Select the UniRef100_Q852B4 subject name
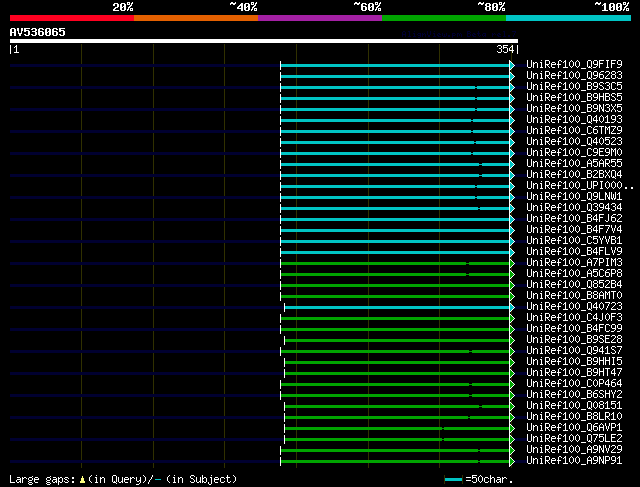Screen dimensions: 640x487 574,285
